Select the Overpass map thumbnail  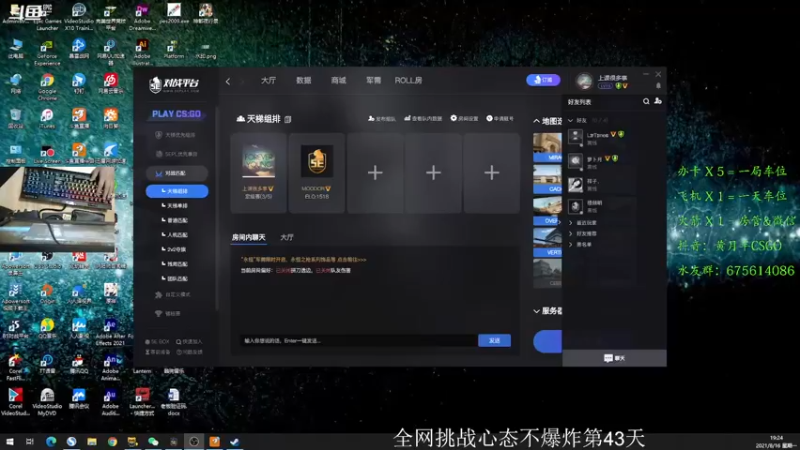[547, 211]
